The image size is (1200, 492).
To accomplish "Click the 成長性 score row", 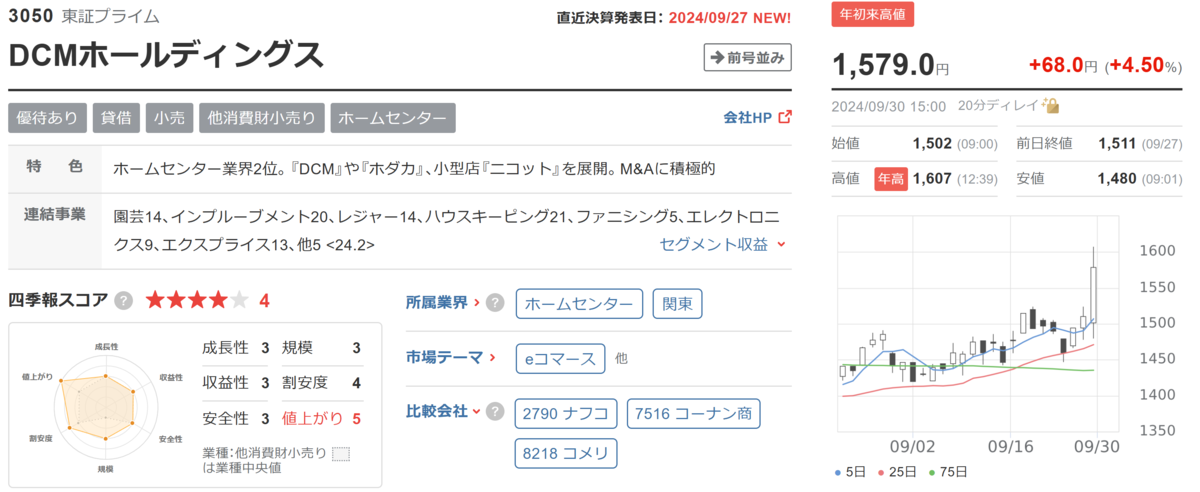I will [x=236, y=348].
